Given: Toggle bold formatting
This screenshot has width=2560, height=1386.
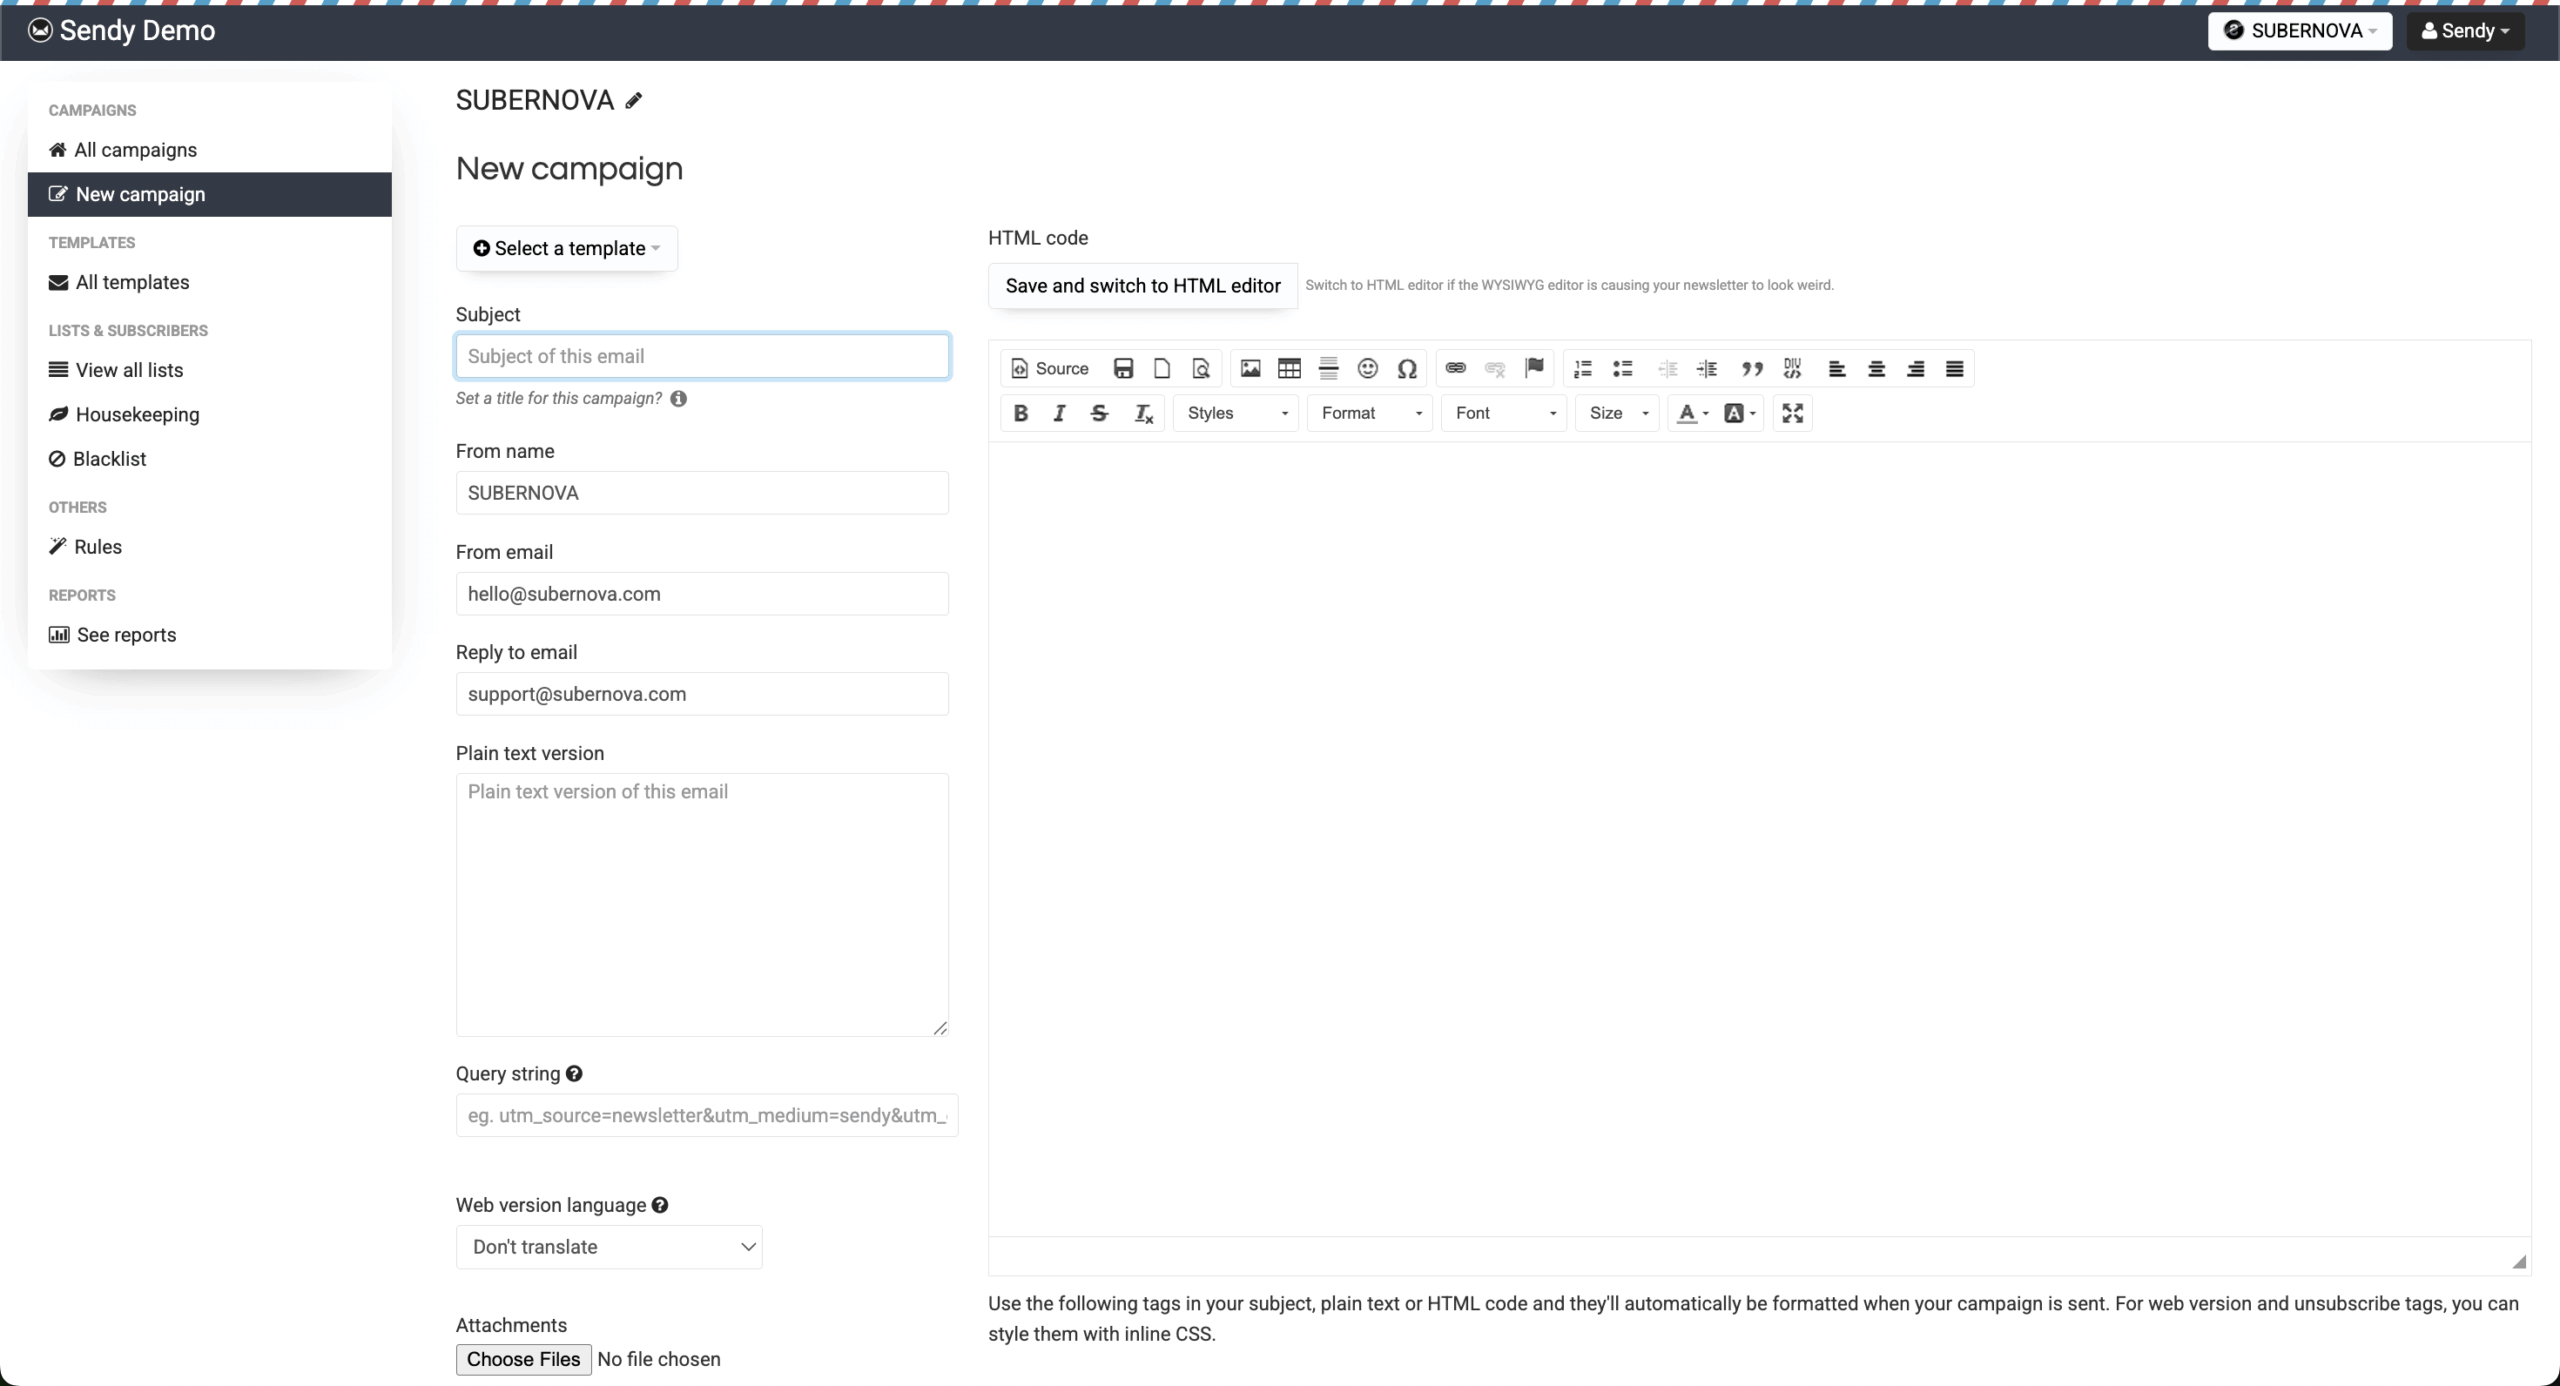Looking at the screenshot, I should point(1020,413).
